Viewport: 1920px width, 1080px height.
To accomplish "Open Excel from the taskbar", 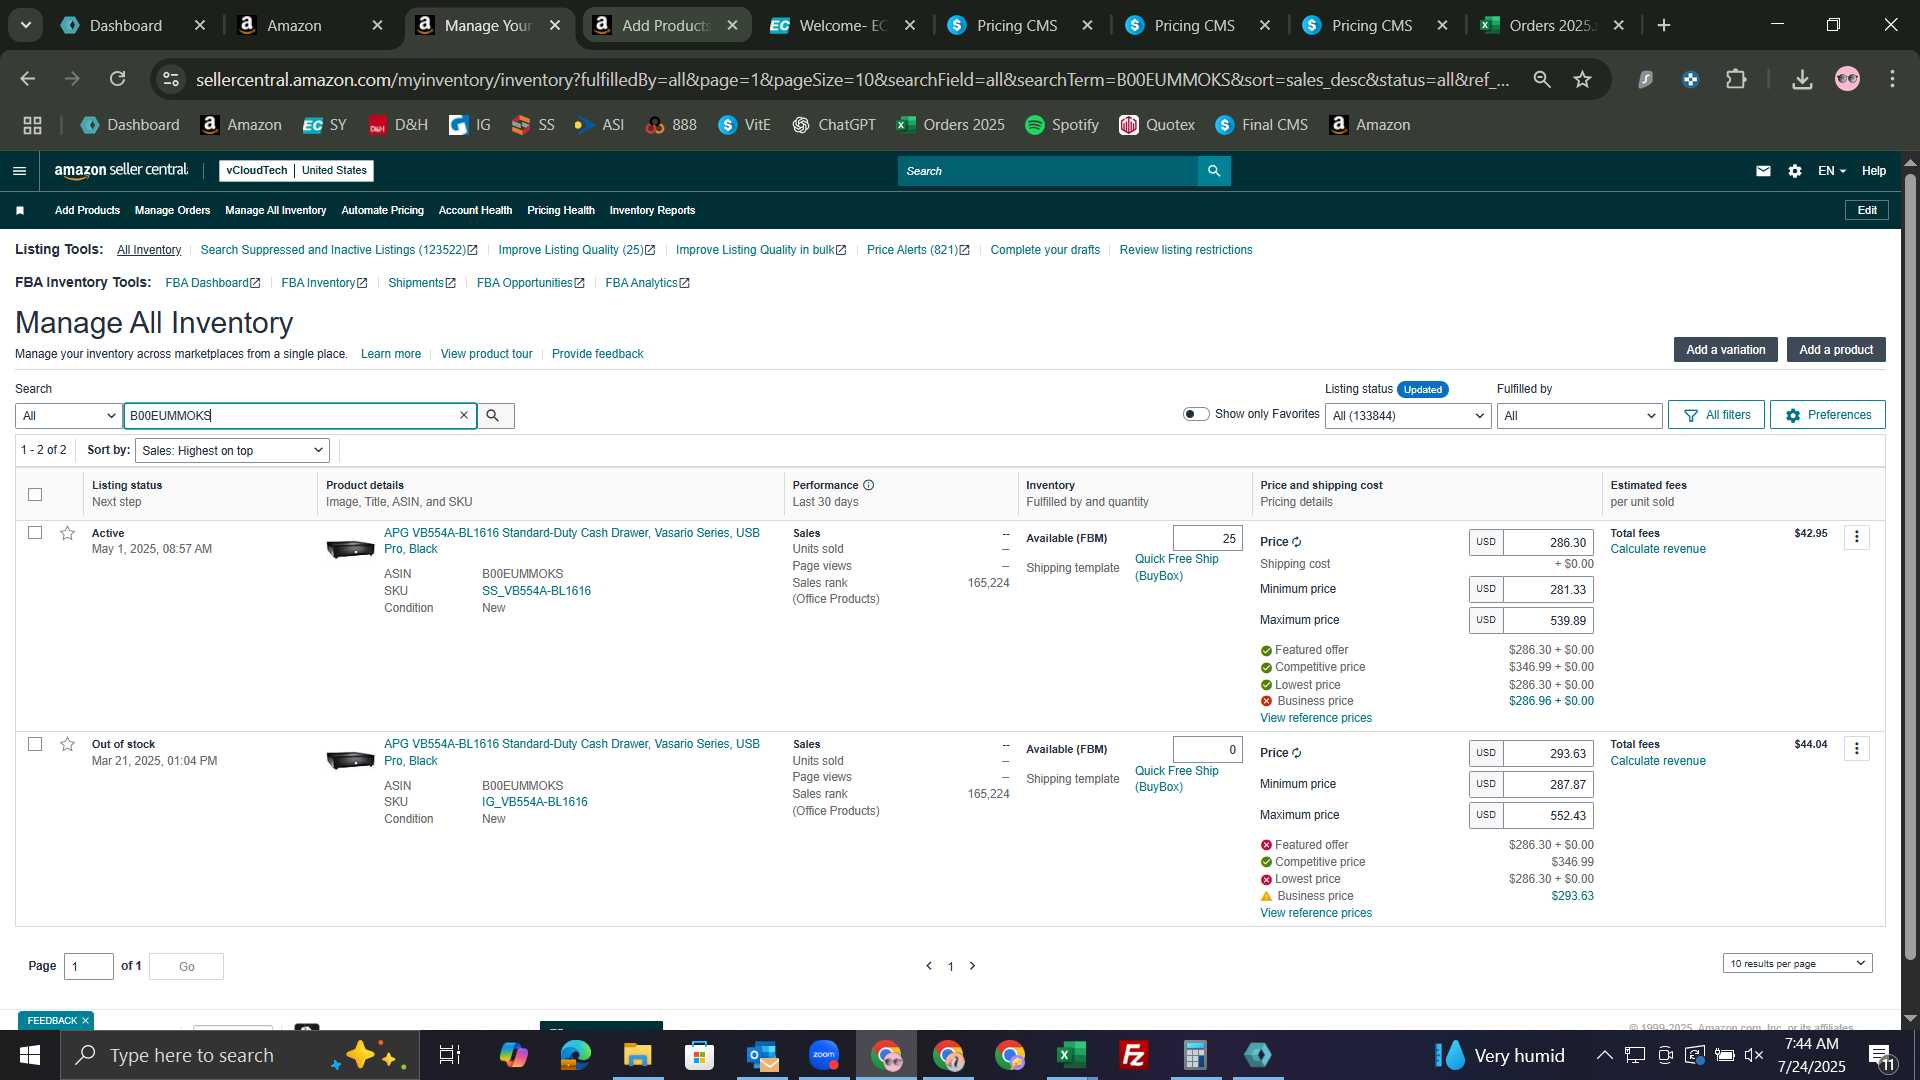I will (x=1071, y=1055).
